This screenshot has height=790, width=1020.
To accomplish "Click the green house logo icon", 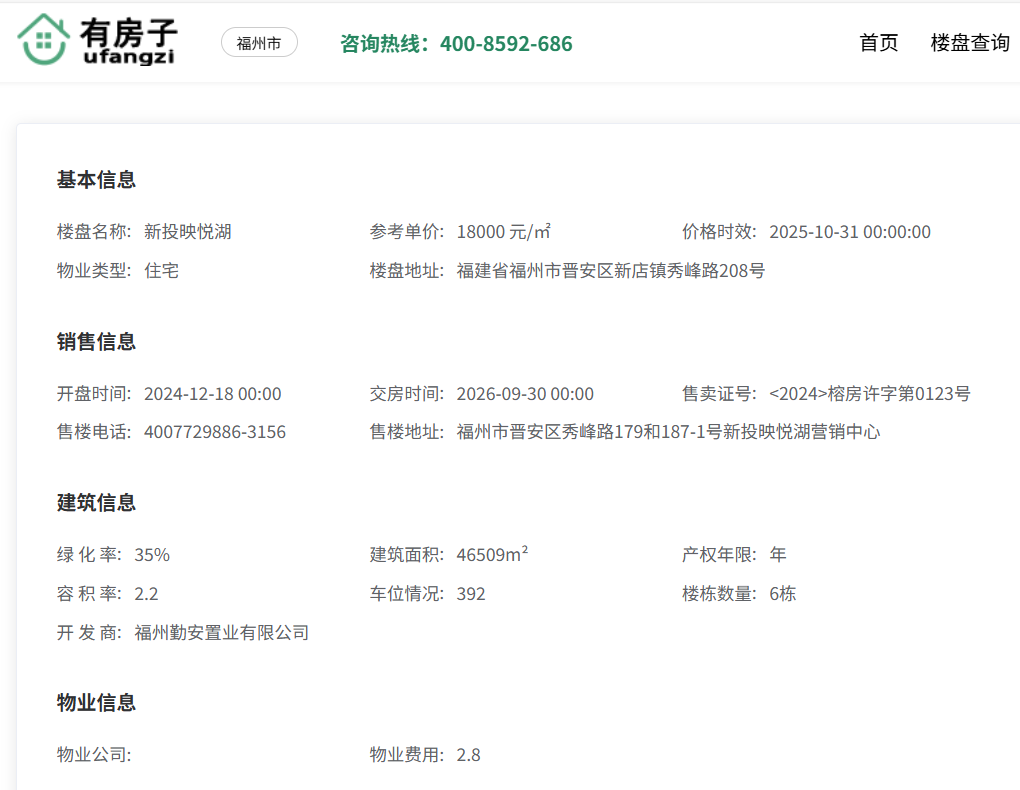I will point(43,40).
